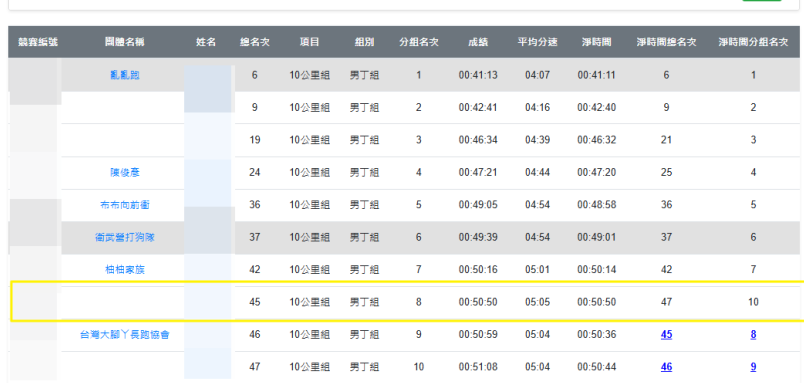Screen dimensions: 804x383
Task: Click the 組別 column header
Action: click(365, 42)
